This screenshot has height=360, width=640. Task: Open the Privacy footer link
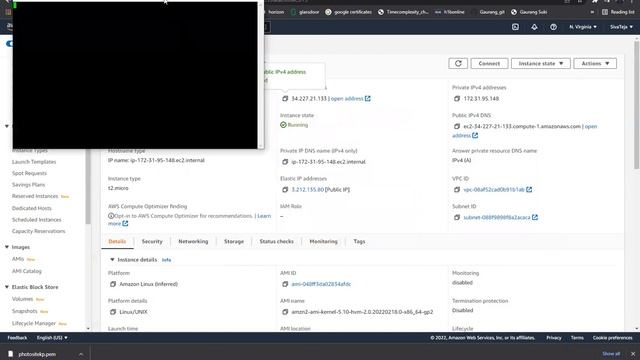click(554, 338)
